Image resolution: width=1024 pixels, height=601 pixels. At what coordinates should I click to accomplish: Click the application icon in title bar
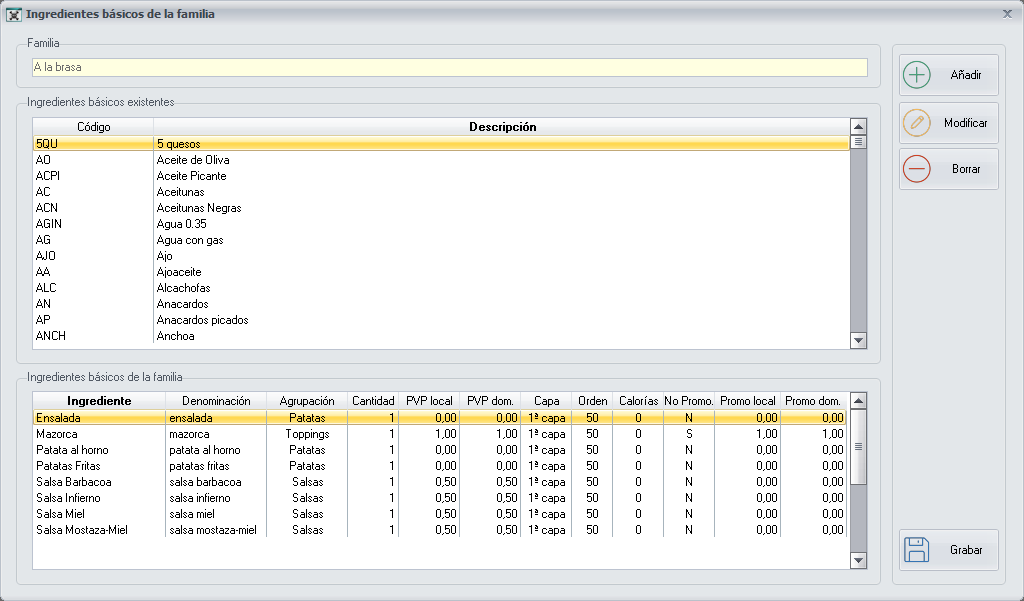point(14,14)
